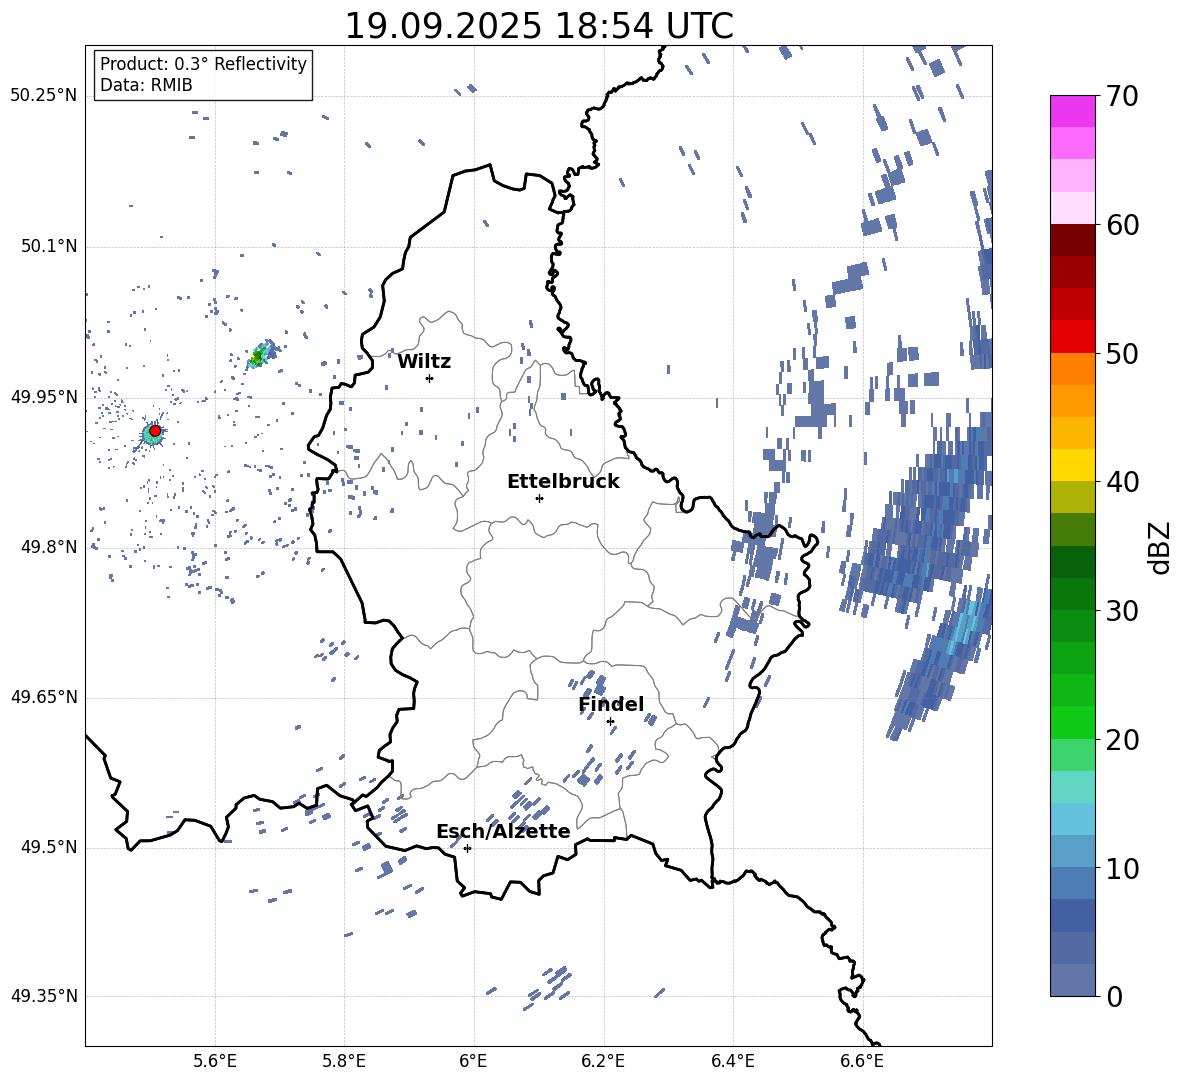Click the 49.8°N latitude label
The height and width of the screenshot is (1081, 1184).
click(48, 547)
